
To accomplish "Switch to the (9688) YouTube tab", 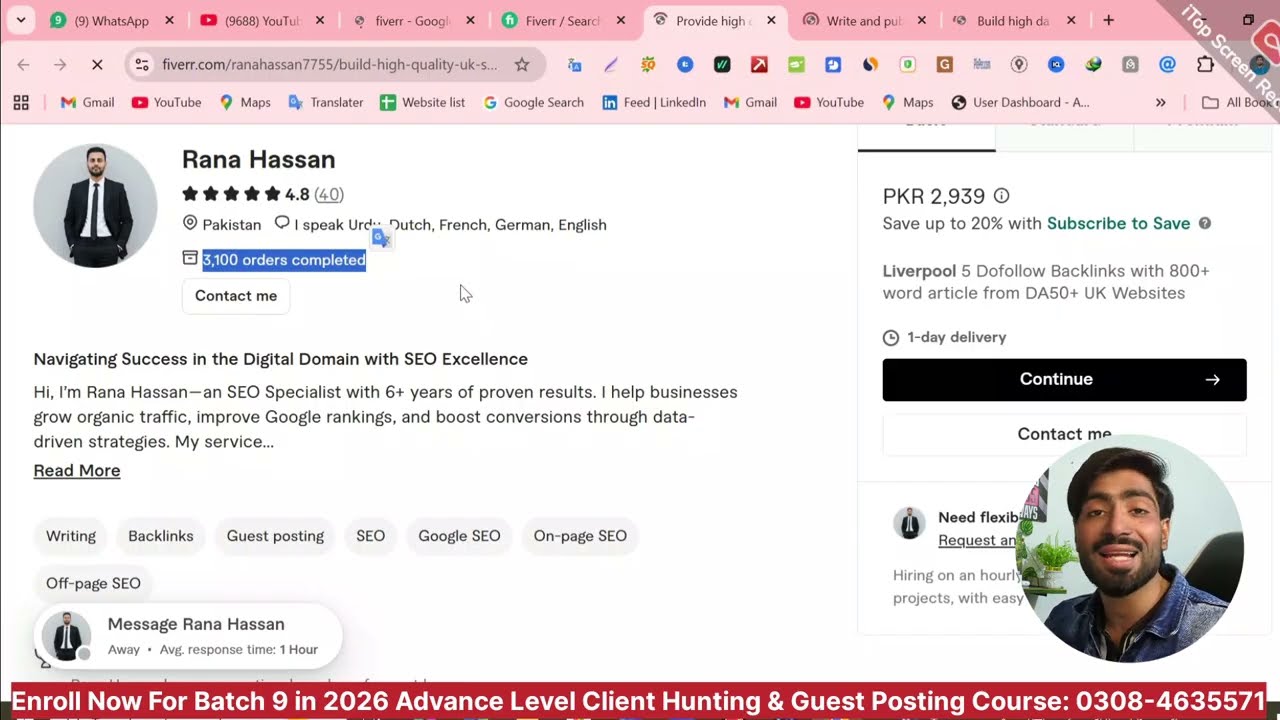I will click(x=262, y=21).
